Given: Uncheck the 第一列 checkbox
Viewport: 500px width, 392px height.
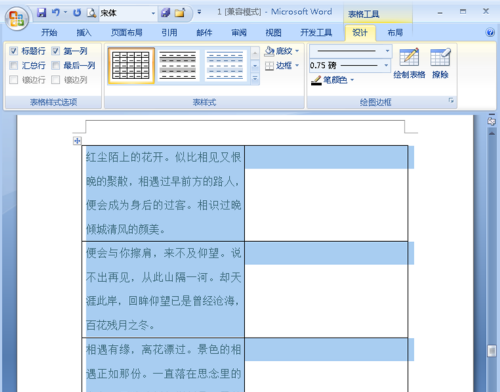Looking at the screenshot, I should coord(56,51).
